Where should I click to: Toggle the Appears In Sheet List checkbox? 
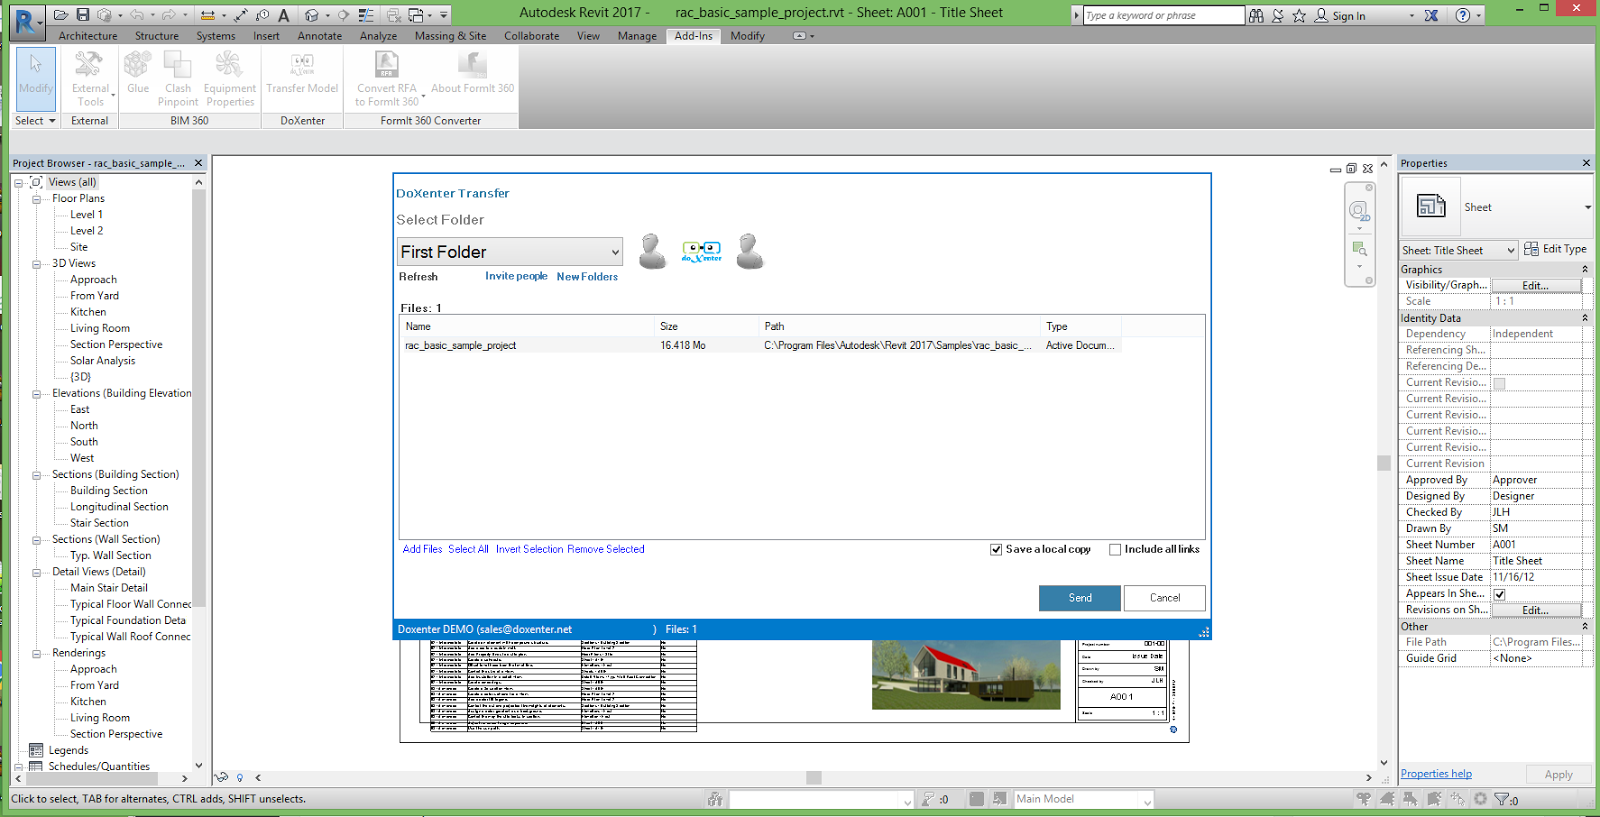pyautogui.click(x=1499, y=594)
